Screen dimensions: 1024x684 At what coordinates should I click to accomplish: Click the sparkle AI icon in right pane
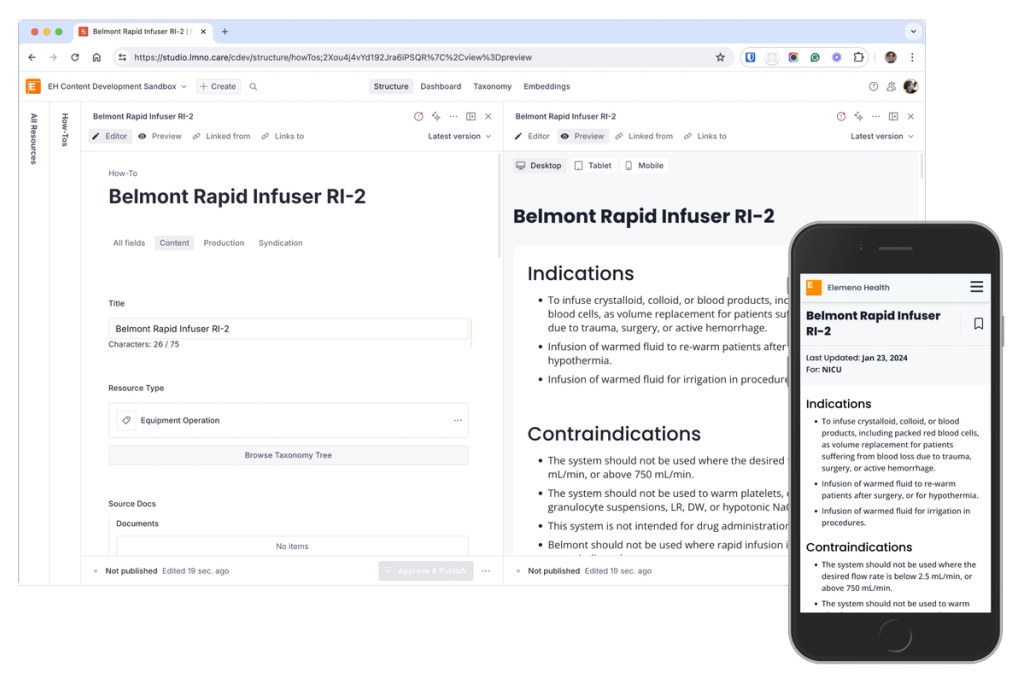tap(859, 116)
